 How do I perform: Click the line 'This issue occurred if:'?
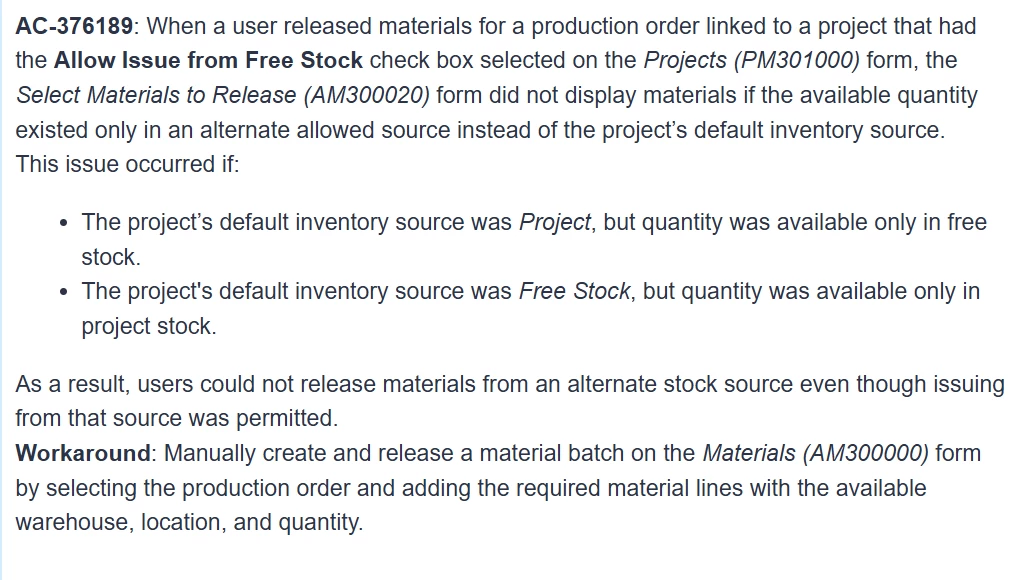(128, 164)
